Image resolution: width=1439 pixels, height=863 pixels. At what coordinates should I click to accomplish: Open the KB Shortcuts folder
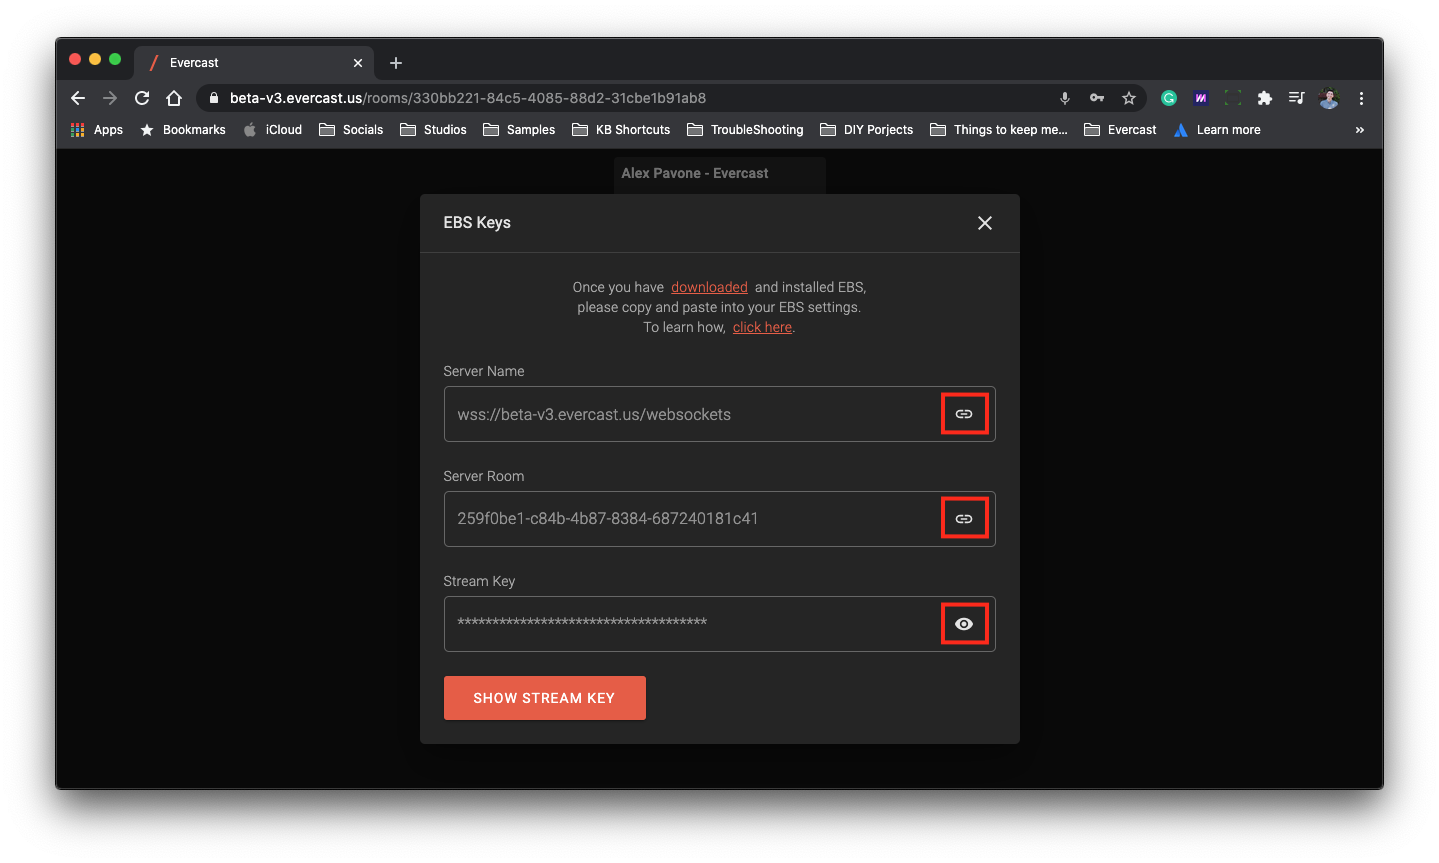pyautogui.click(x=621, y=130)
